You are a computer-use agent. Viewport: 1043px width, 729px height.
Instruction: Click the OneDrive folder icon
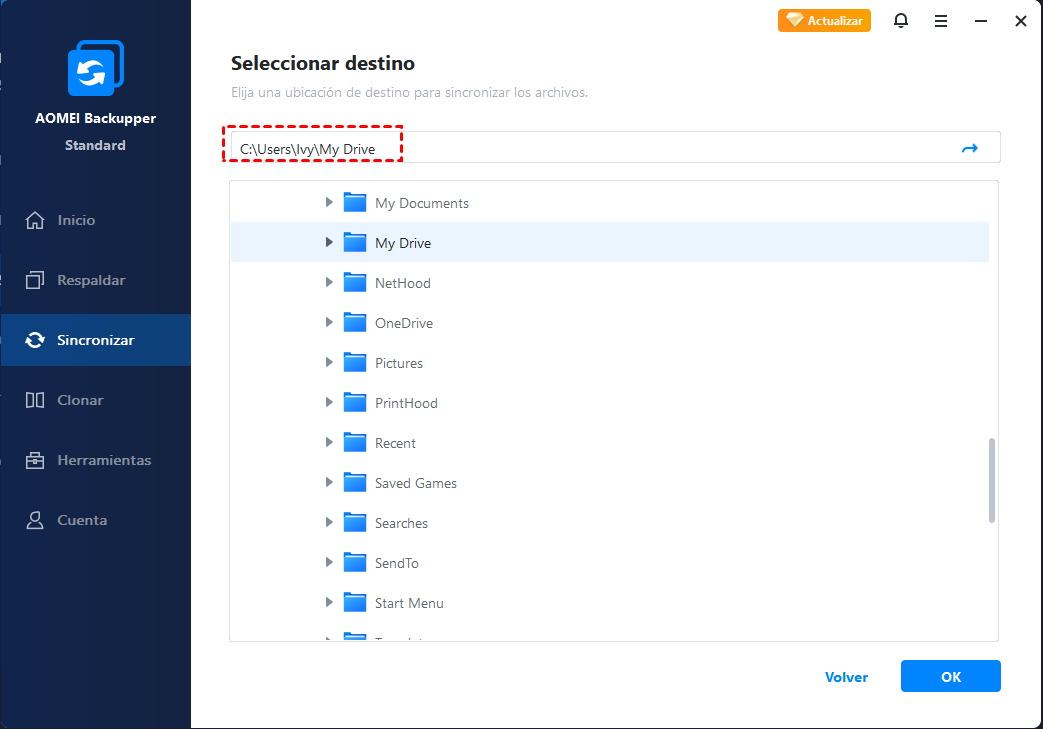(x=355, y=323)
